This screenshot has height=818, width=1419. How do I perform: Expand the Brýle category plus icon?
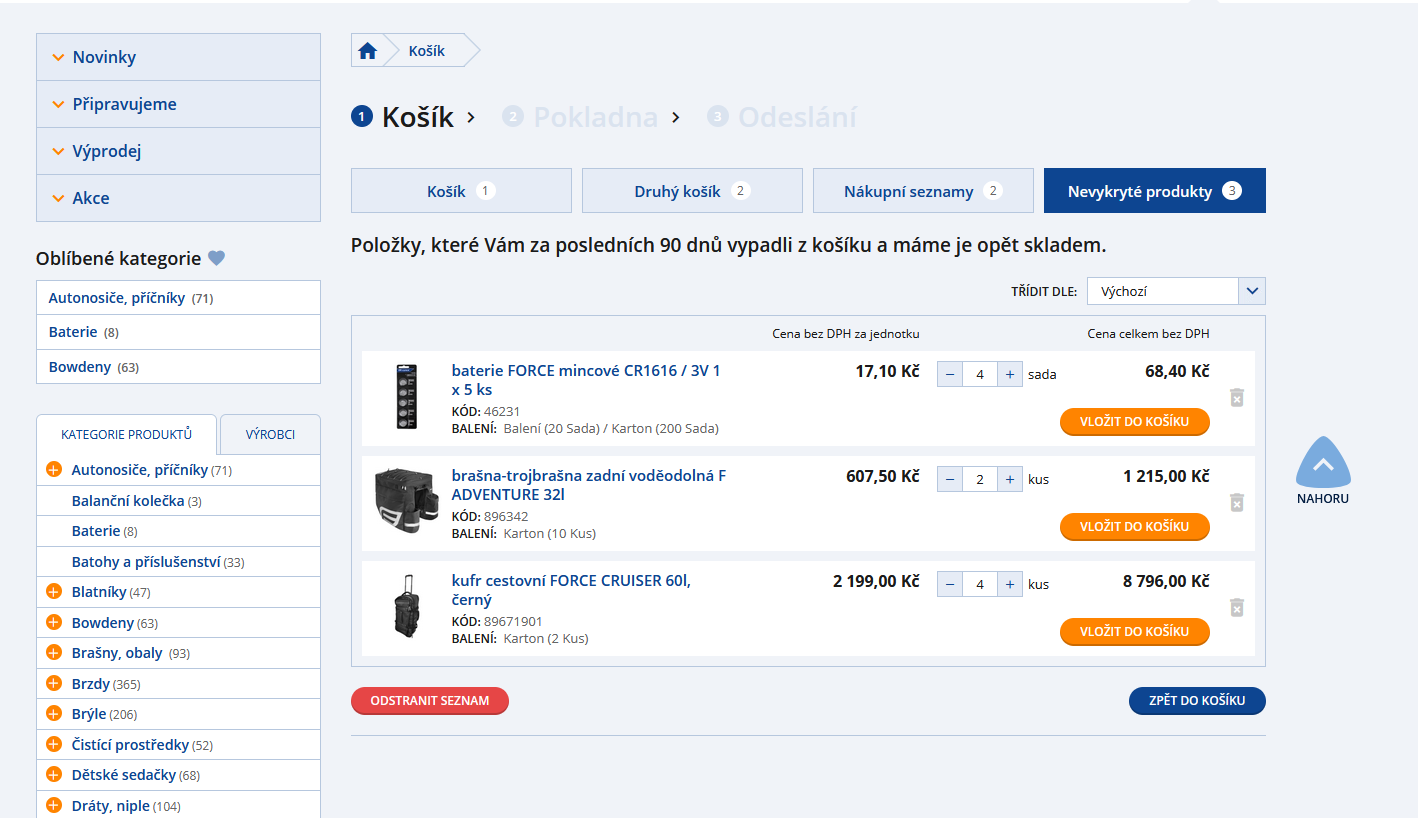(54, 714)
